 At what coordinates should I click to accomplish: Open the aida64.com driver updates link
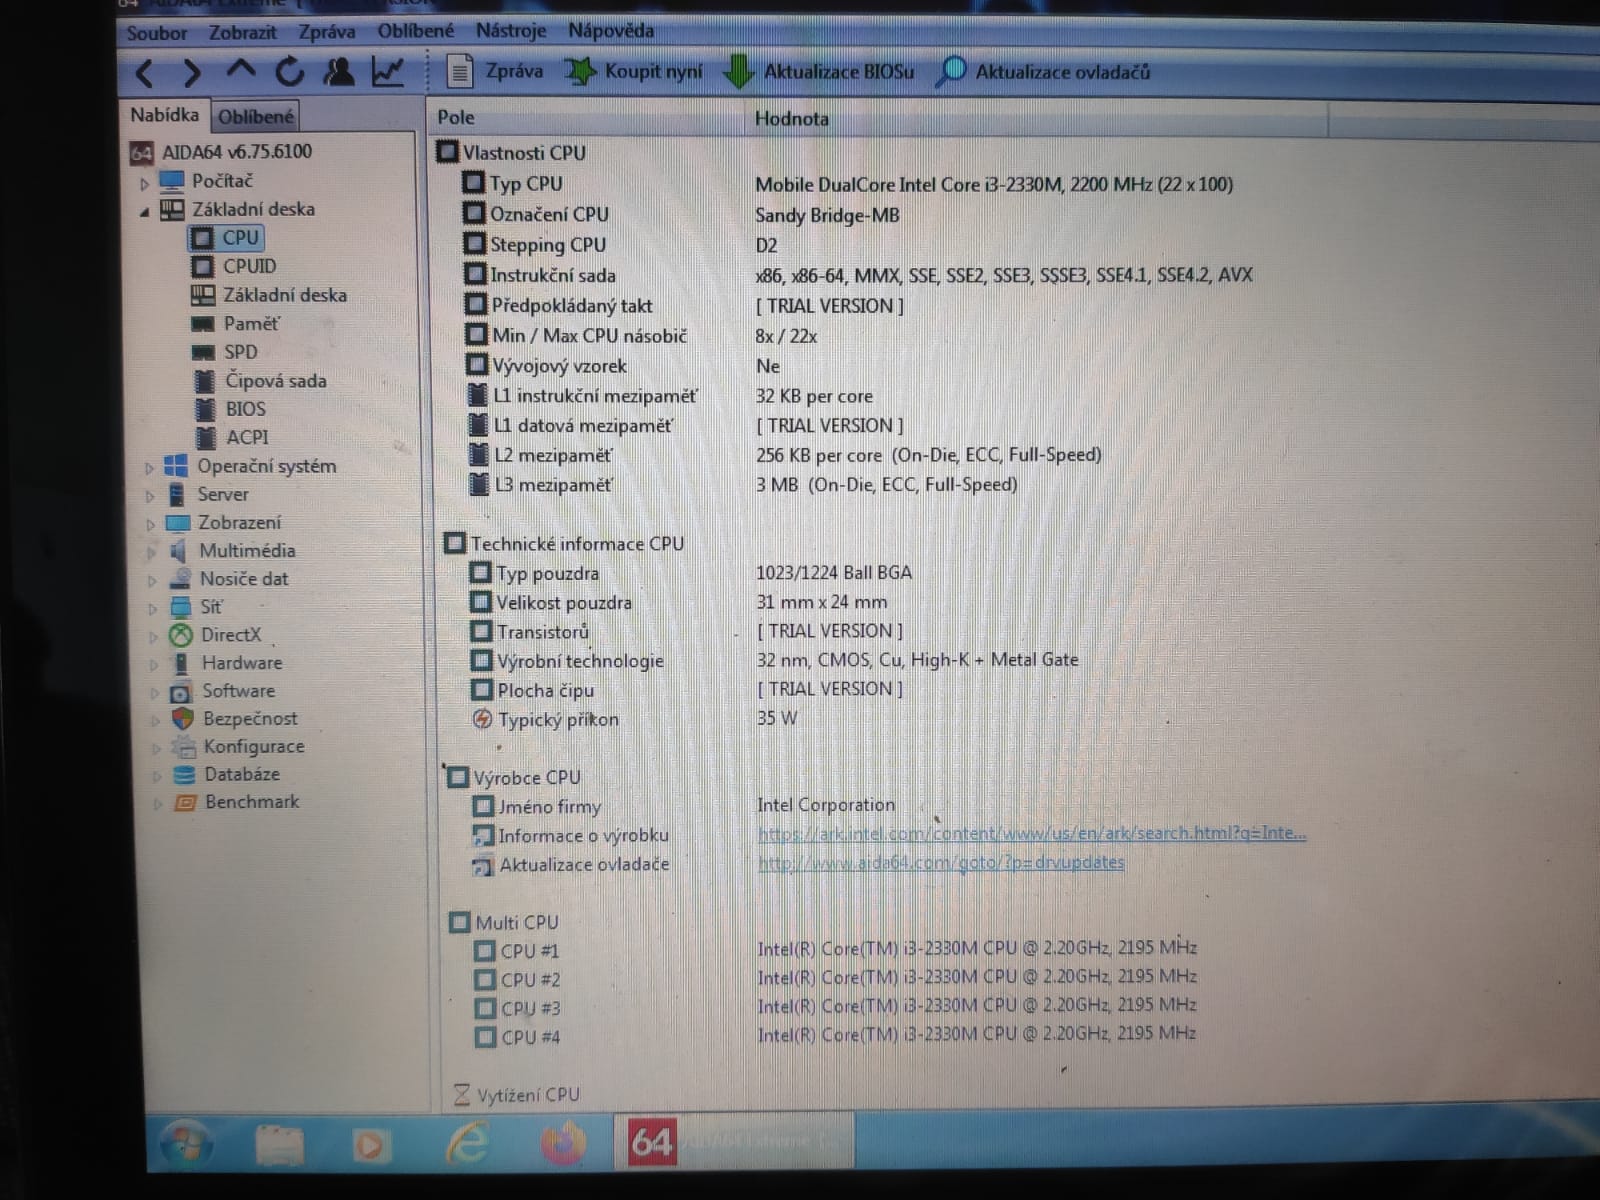(940, 862)
